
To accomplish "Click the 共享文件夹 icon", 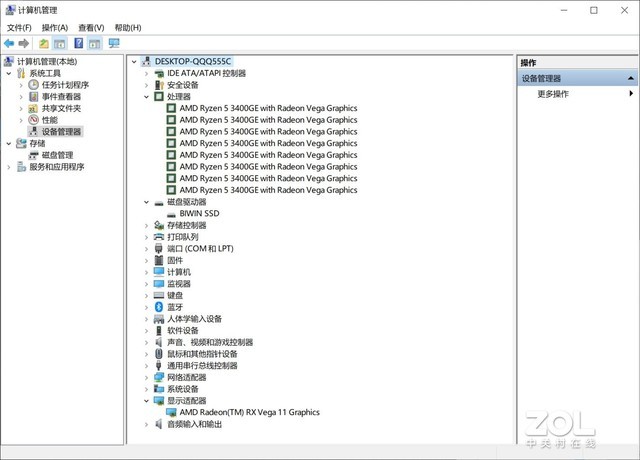I will pos(33,109).
